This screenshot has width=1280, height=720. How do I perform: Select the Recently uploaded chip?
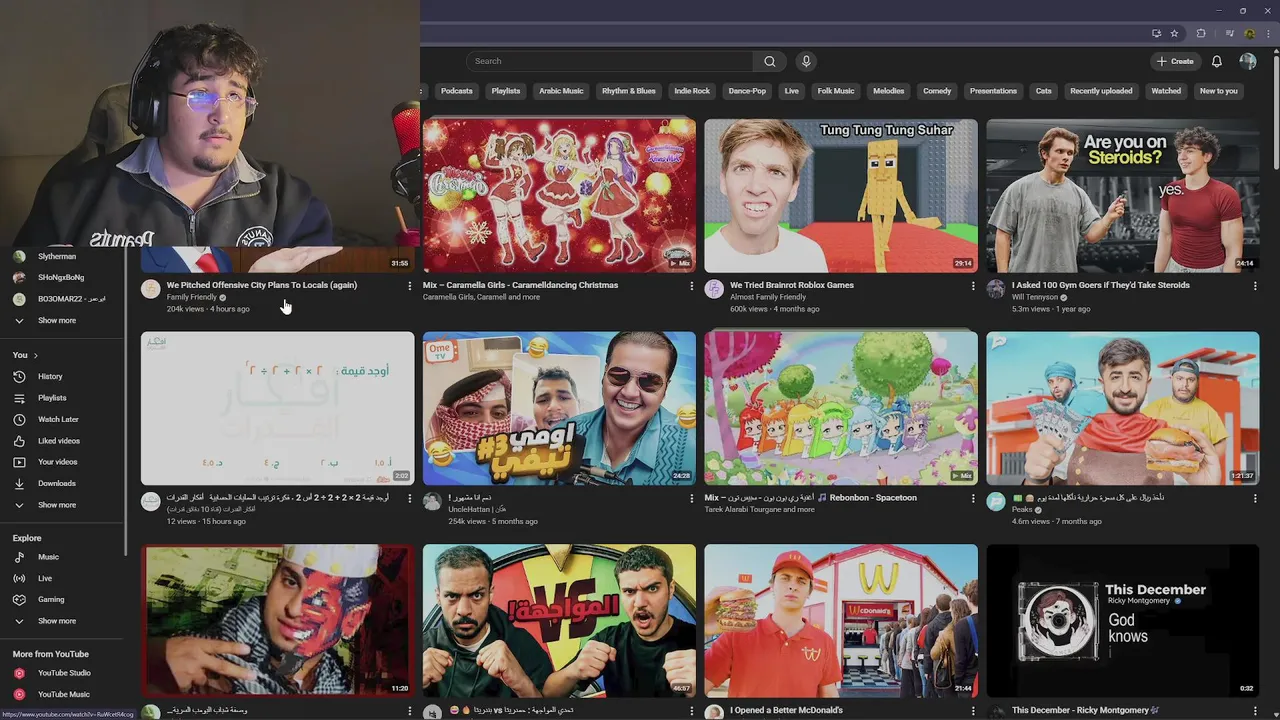1101,91
